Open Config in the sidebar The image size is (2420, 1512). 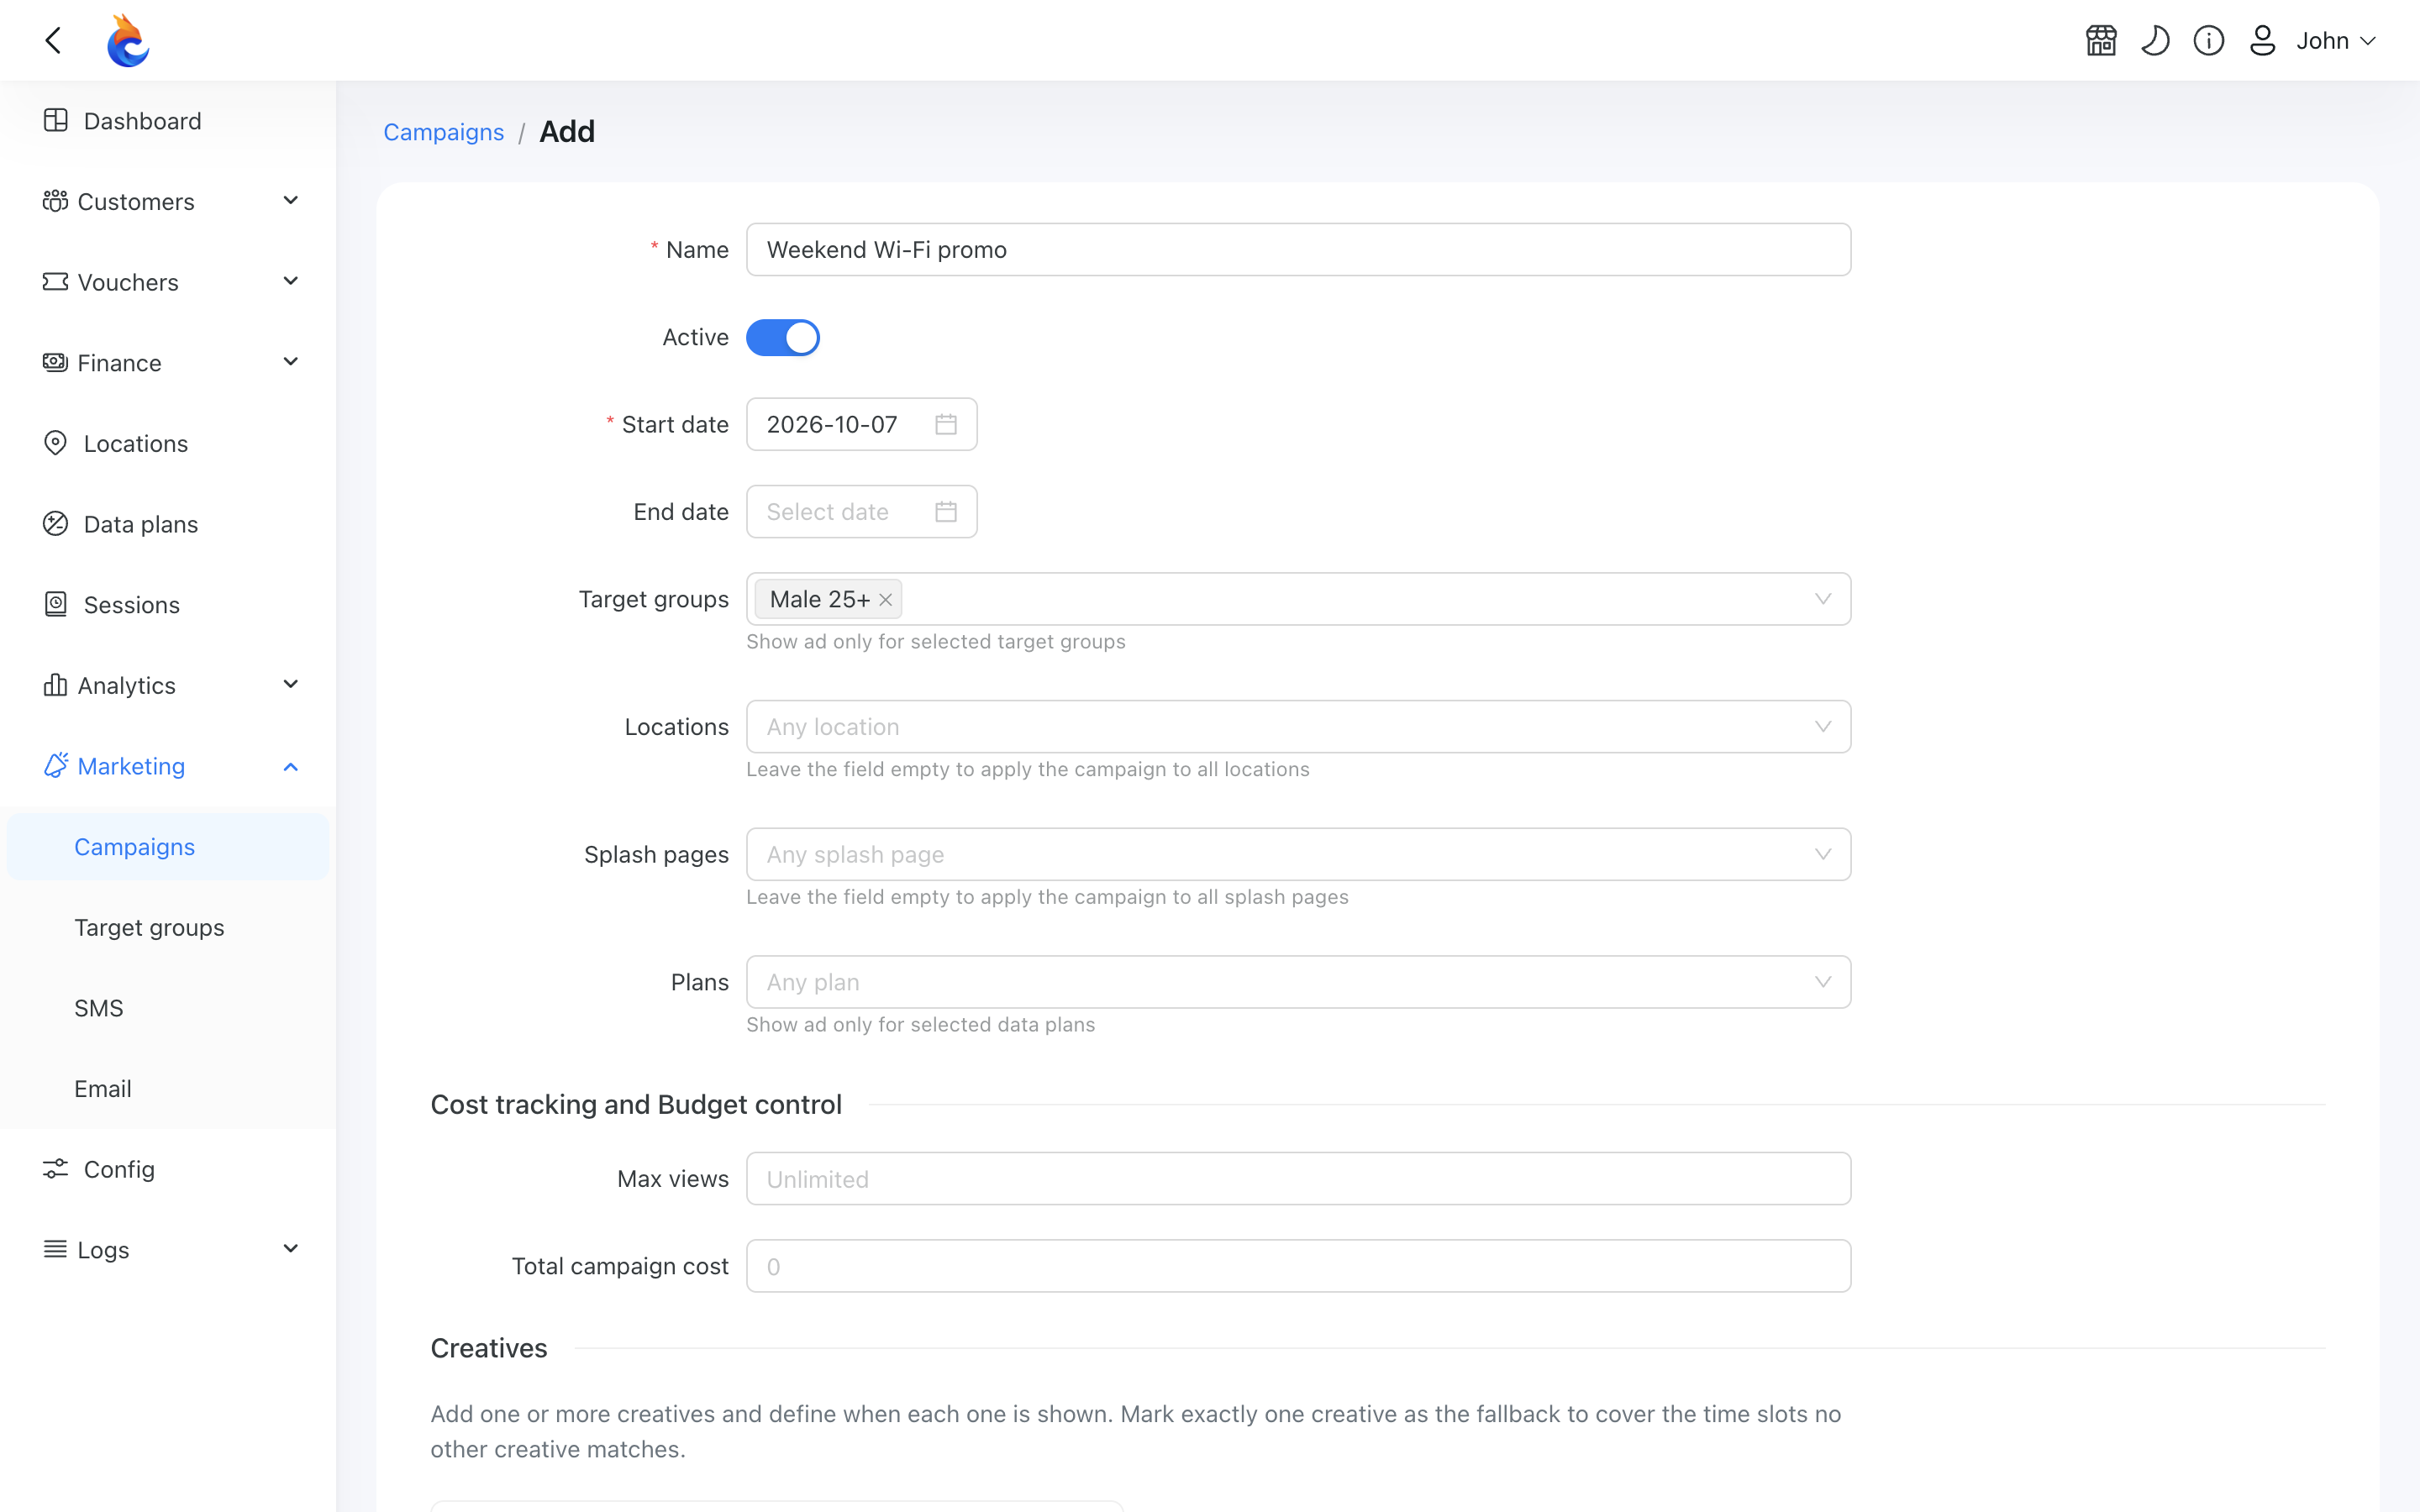point(168,1169)
